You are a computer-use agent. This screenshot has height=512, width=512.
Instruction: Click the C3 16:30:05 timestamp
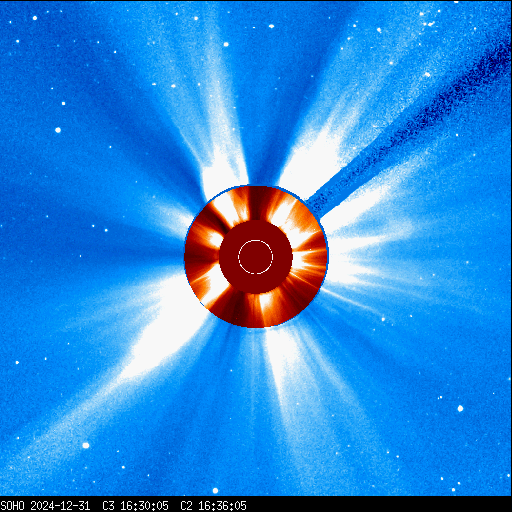coord(135,506)
